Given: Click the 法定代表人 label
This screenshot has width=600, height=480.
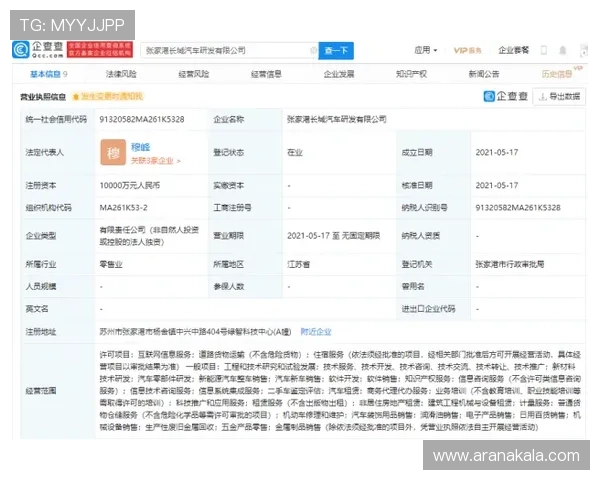Looking at the screenshot, I should (x=44, y=153).
